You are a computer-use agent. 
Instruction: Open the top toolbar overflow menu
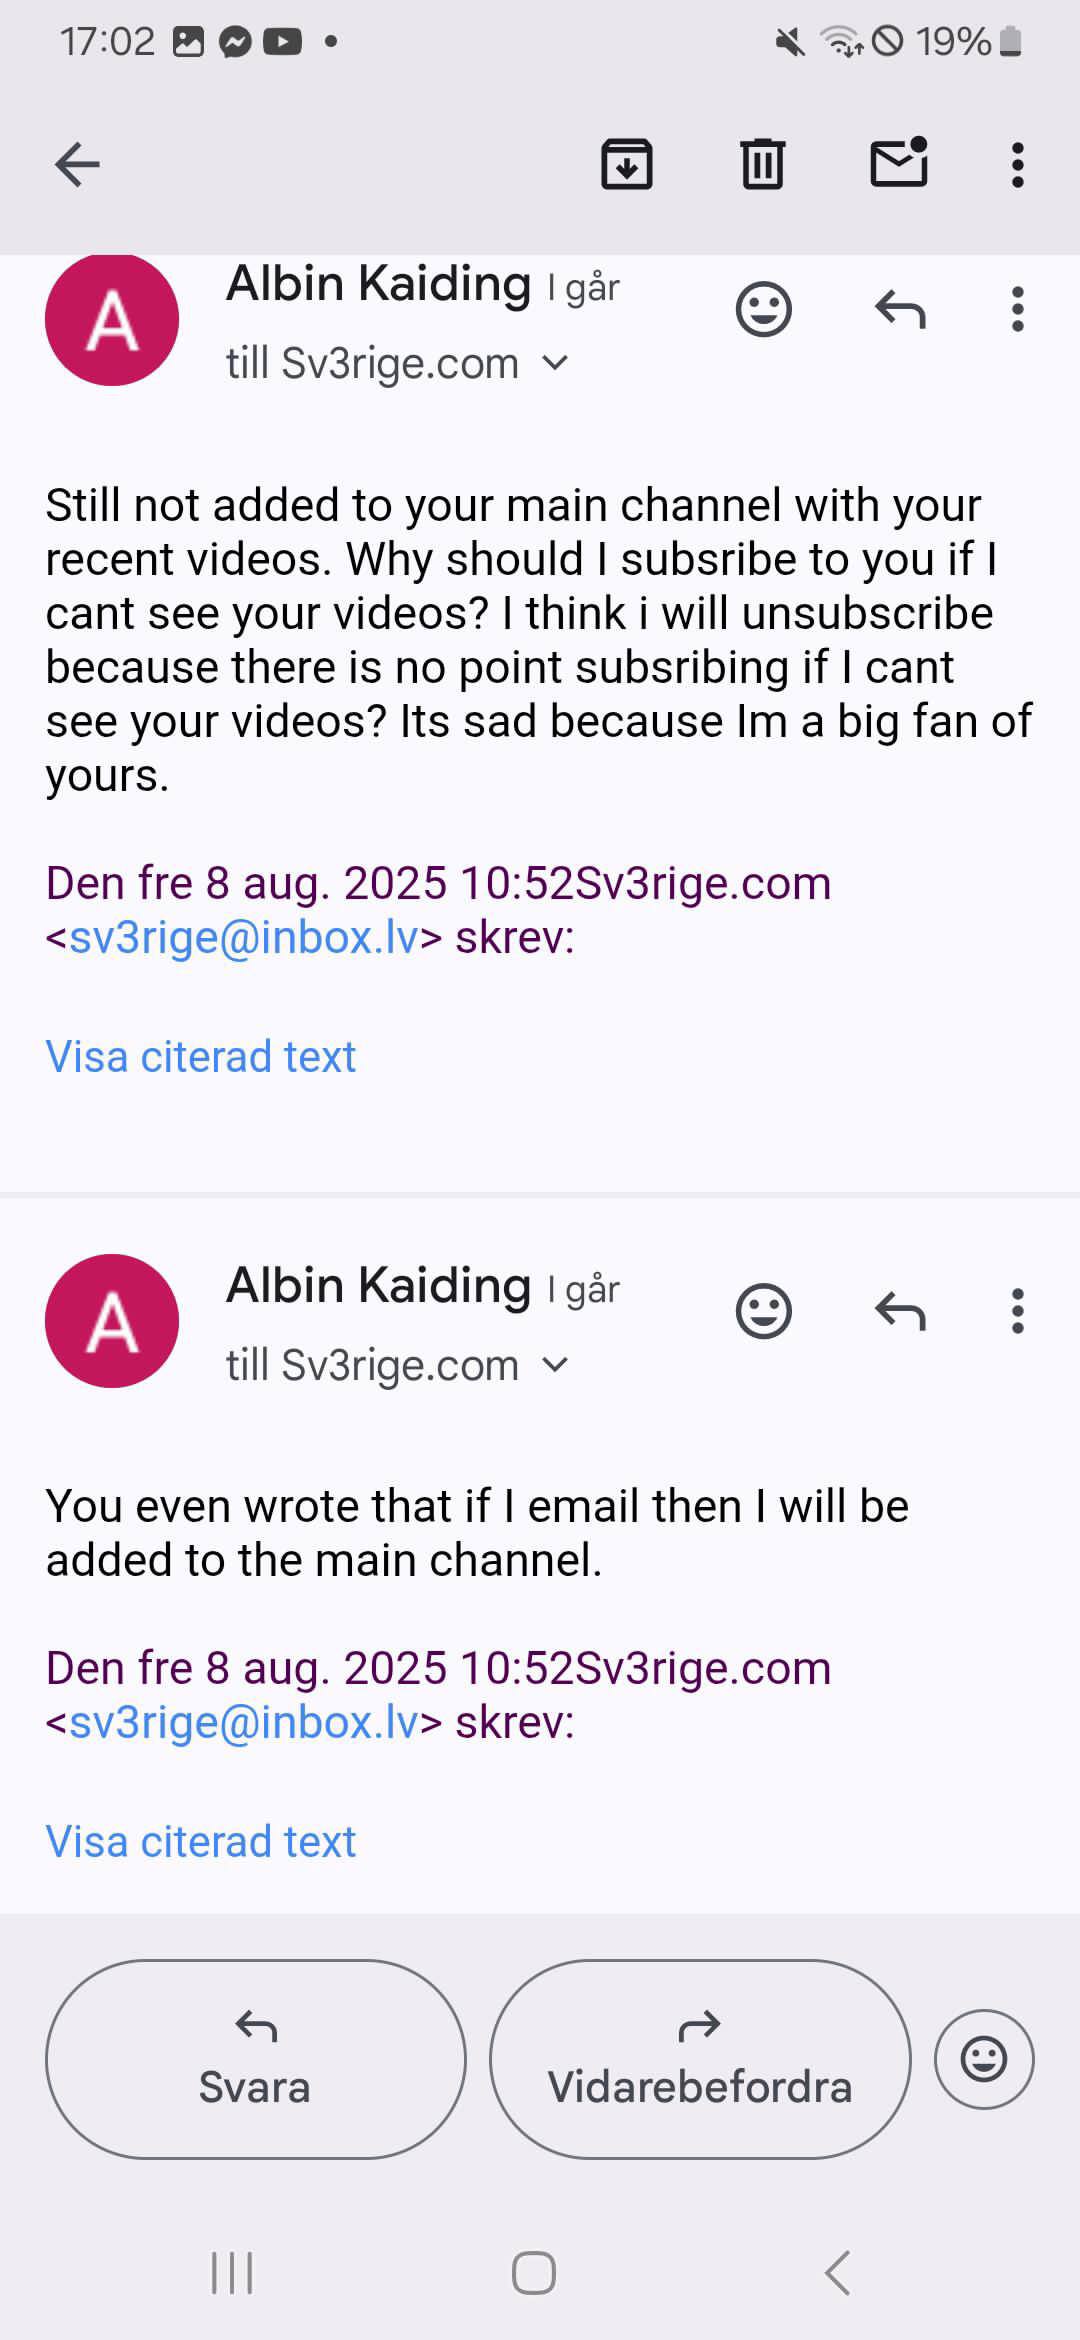tap(1017, 165)
